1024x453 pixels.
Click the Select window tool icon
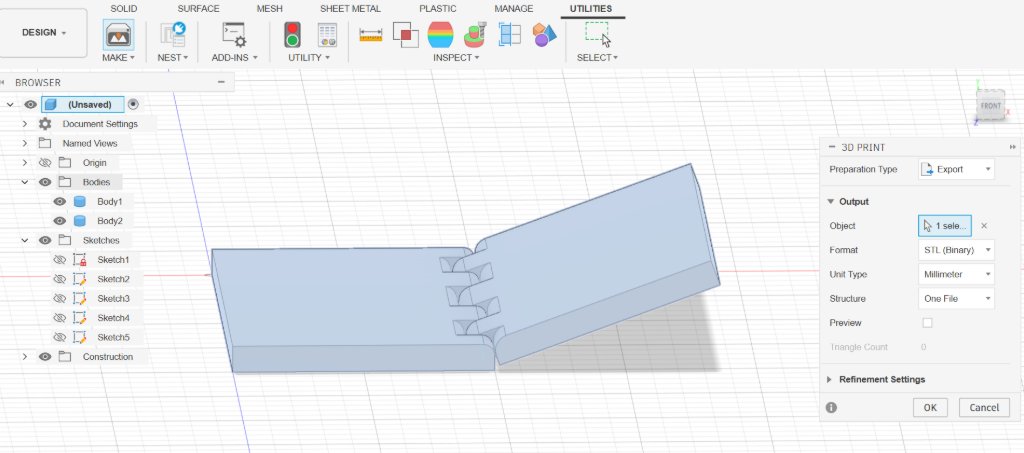tap(598, 35)
